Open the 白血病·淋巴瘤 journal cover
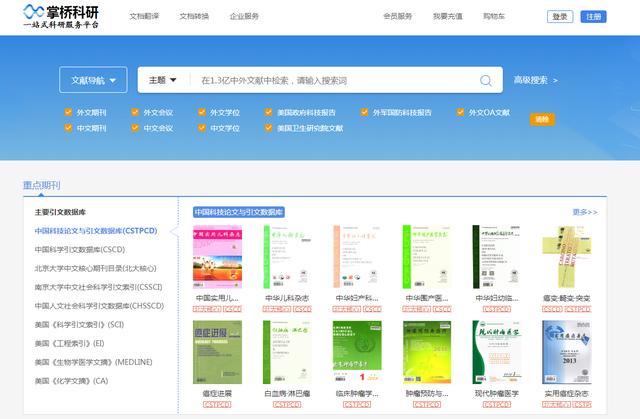 [x=287, y=352]
